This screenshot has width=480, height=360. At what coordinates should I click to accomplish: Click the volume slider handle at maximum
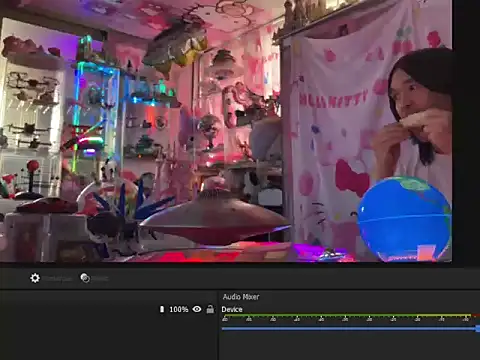click(478, 329)
